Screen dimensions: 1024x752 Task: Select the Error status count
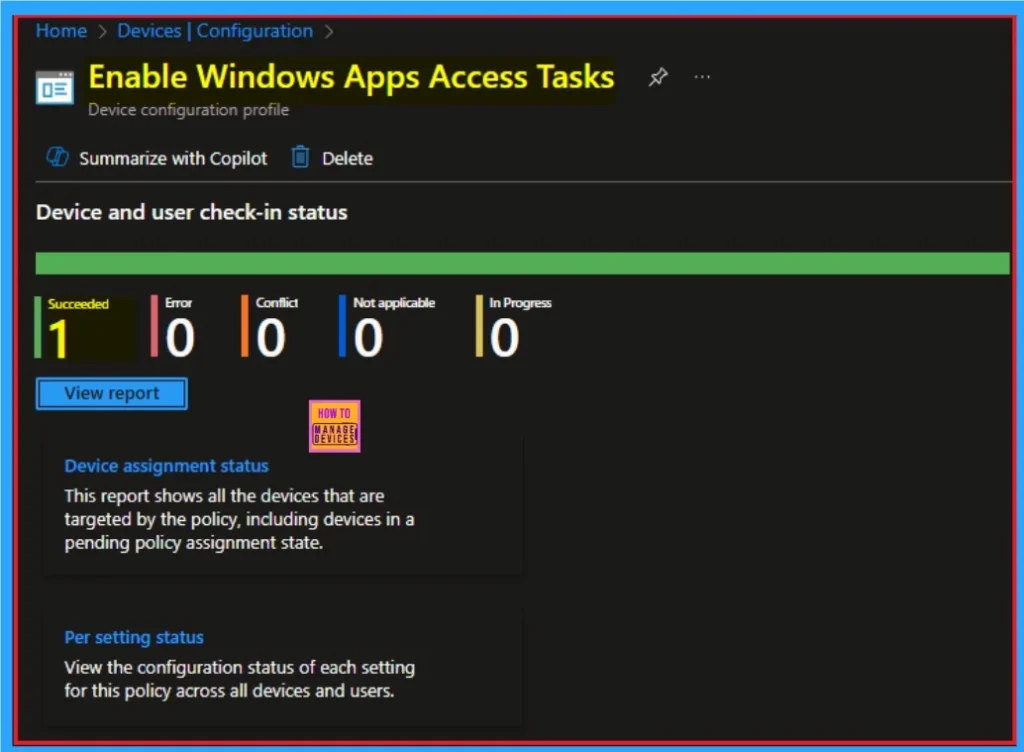[x=180, y=338]
